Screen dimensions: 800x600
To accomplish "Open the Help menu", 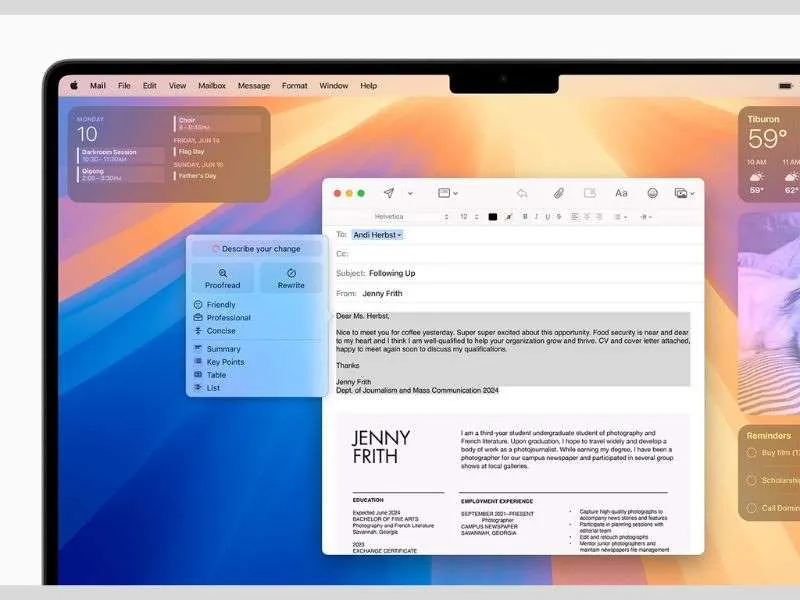I will (x=368, y=86).
